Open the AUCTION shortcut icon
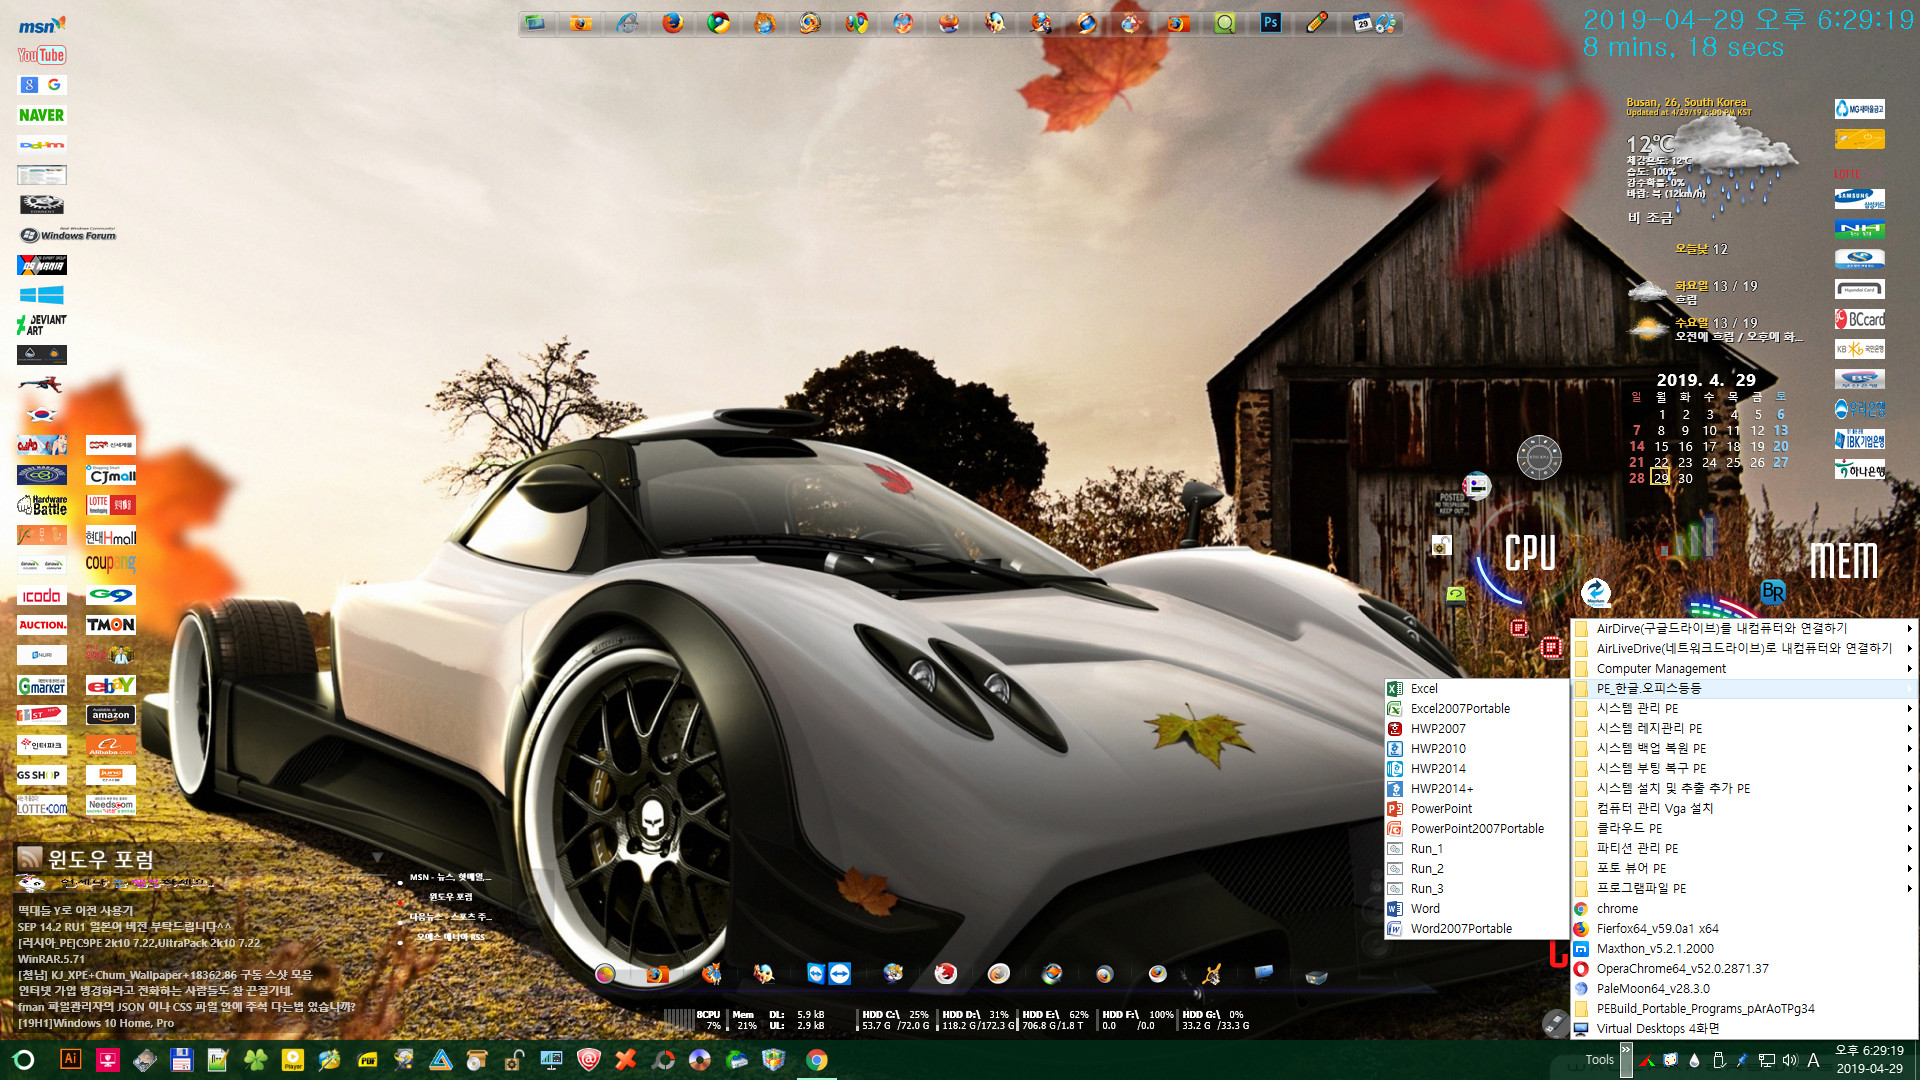The image size is (1920, 1080). tap(42, 625)
